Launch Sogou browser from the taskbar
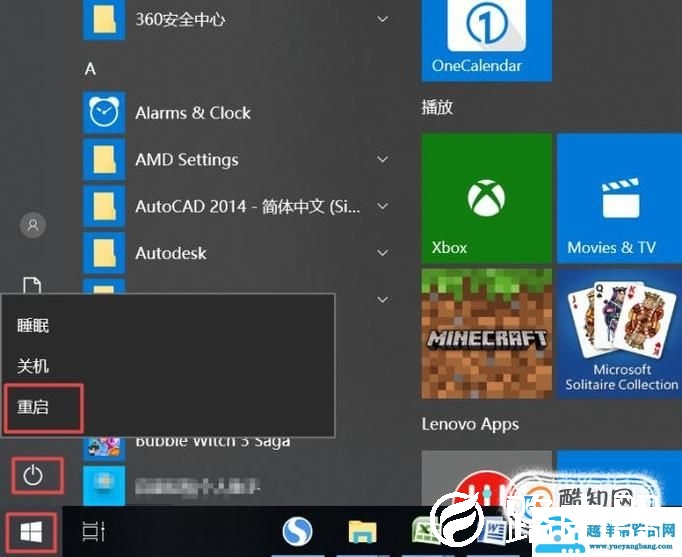Screen dimensions: 682x557 [x=298, y=531]
